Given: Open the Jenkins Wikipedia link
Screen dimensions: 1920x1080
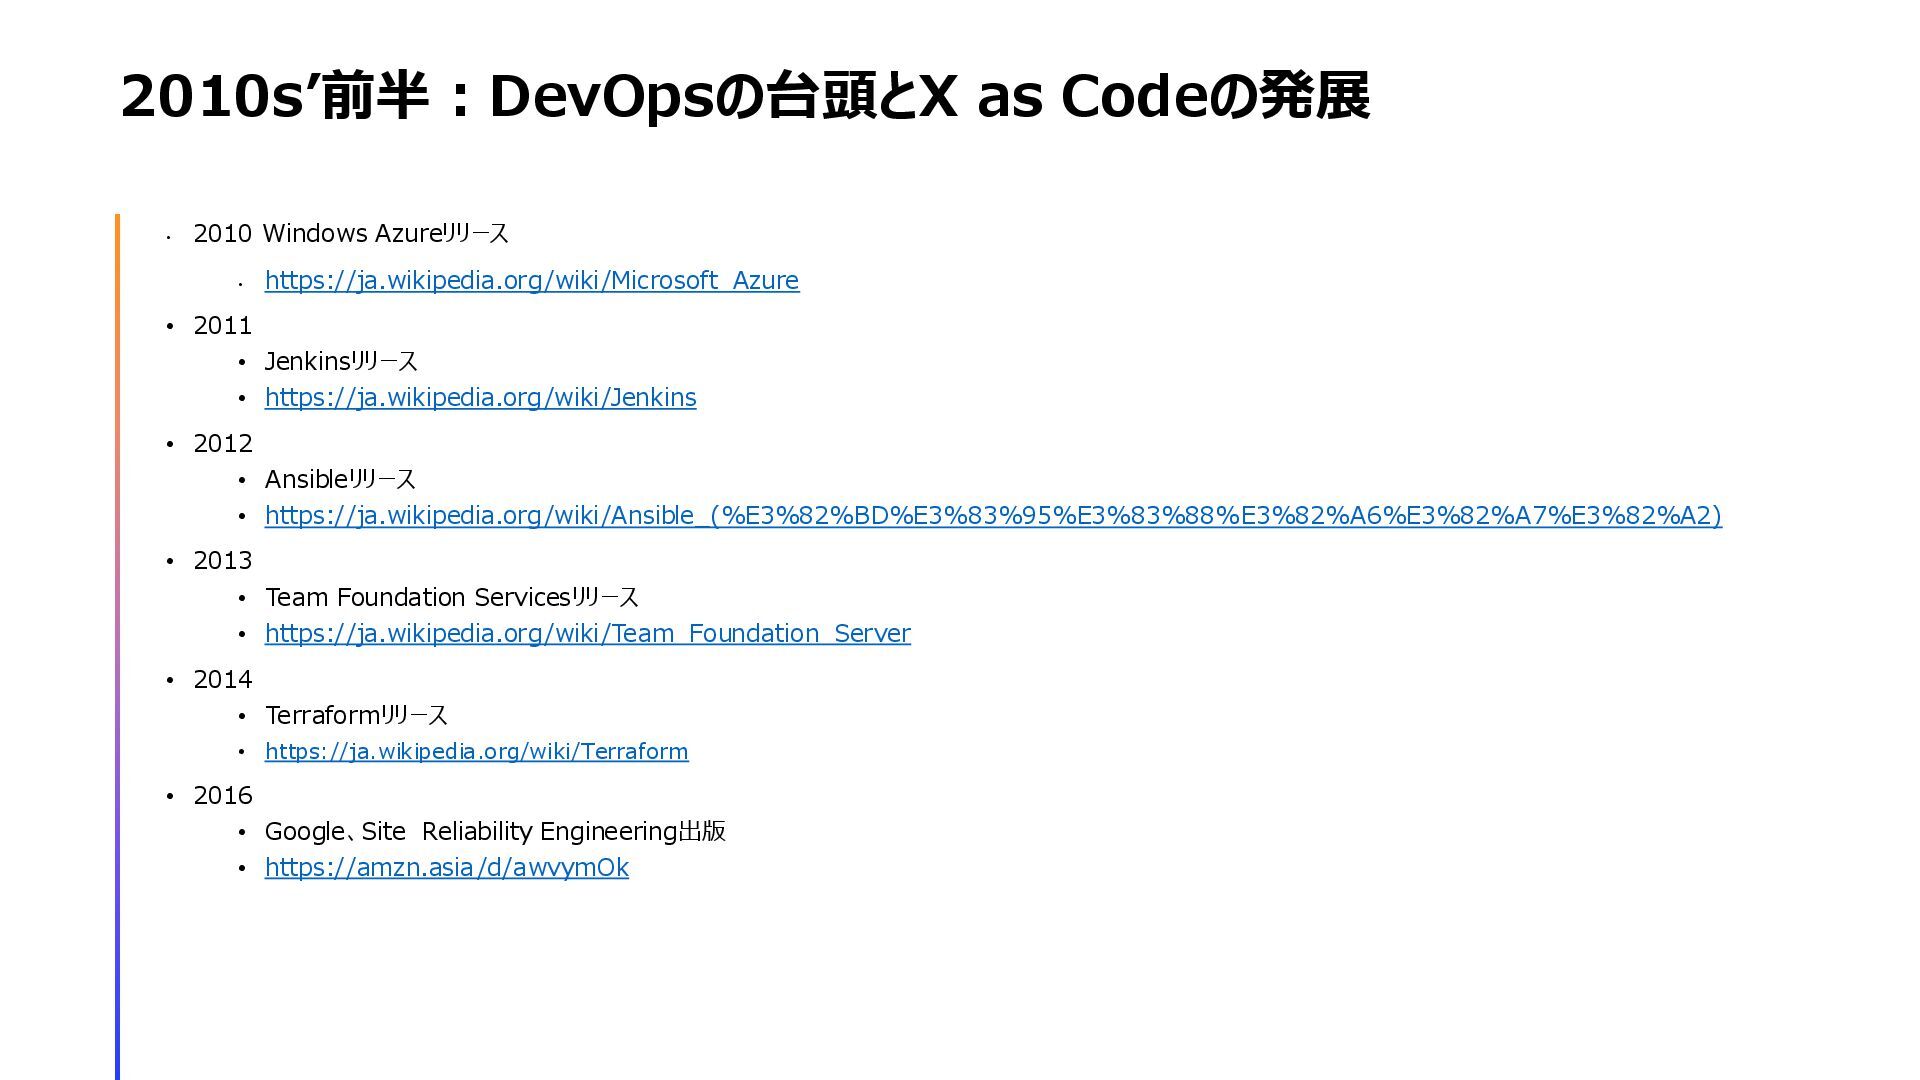Looking at the screenshot, I should pyautogui.click(x=480, y=398).
